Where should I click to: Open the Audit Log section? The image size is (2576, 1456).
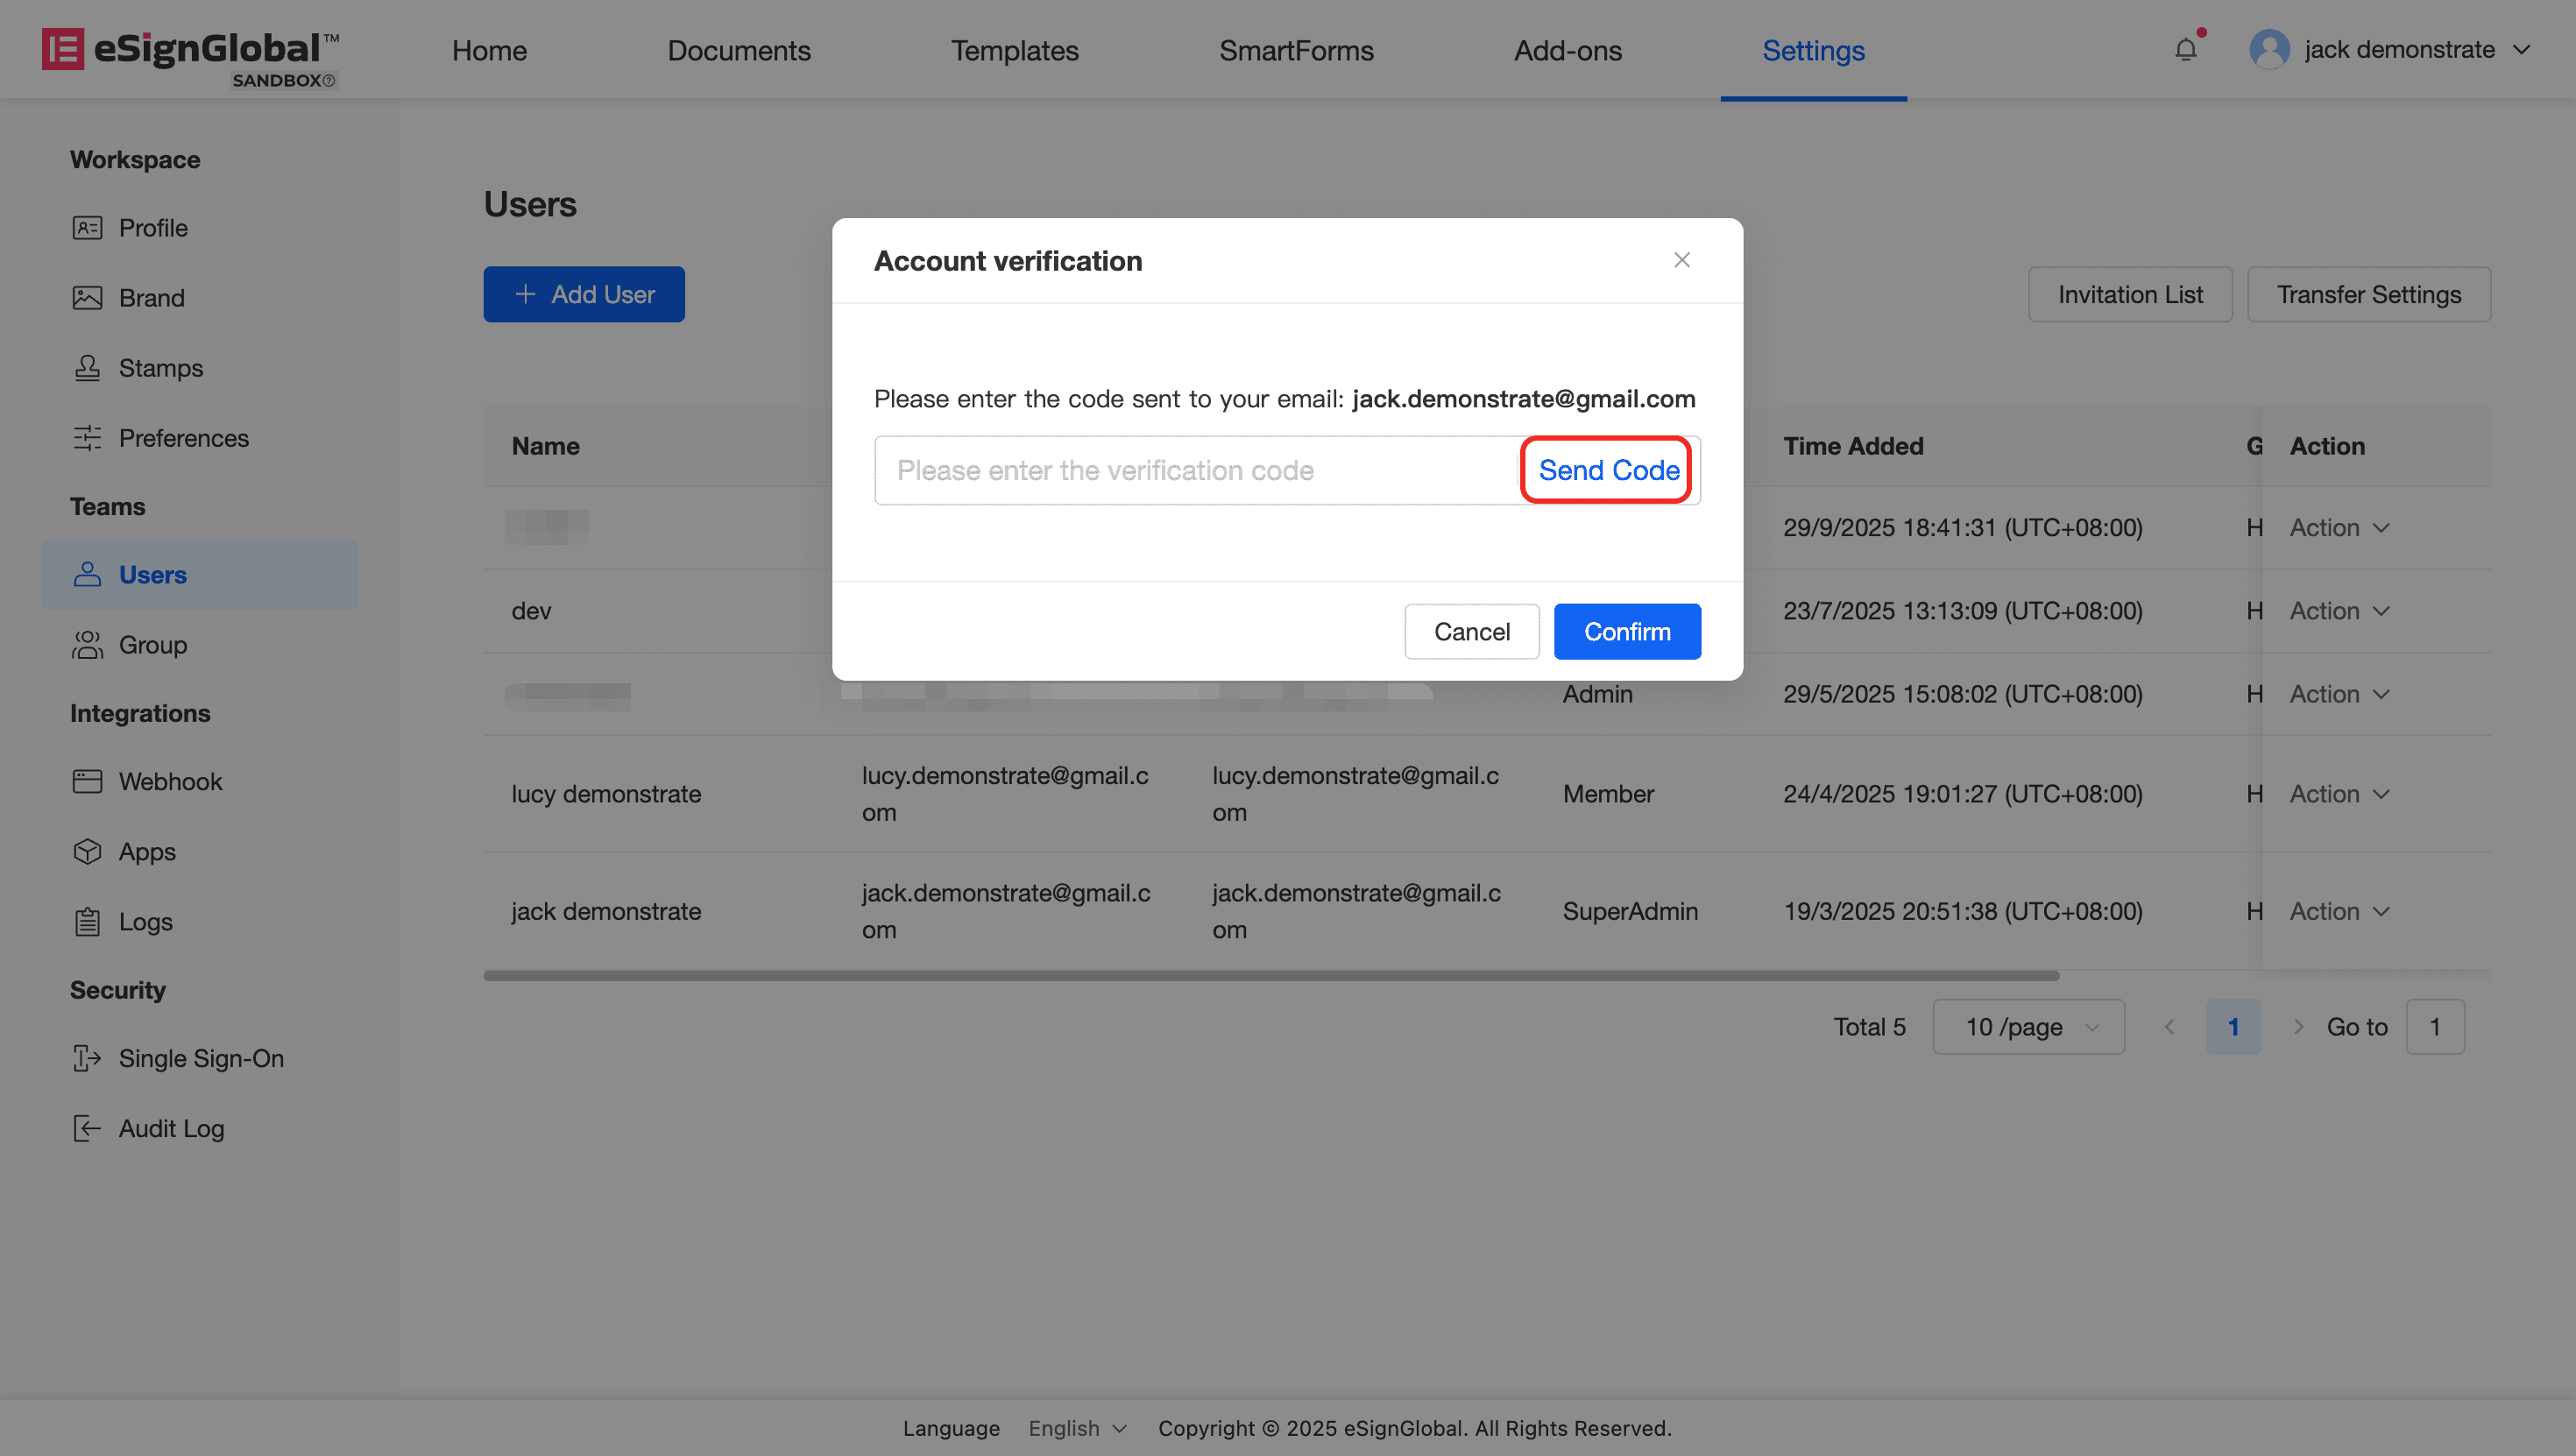pos(171,1128)
